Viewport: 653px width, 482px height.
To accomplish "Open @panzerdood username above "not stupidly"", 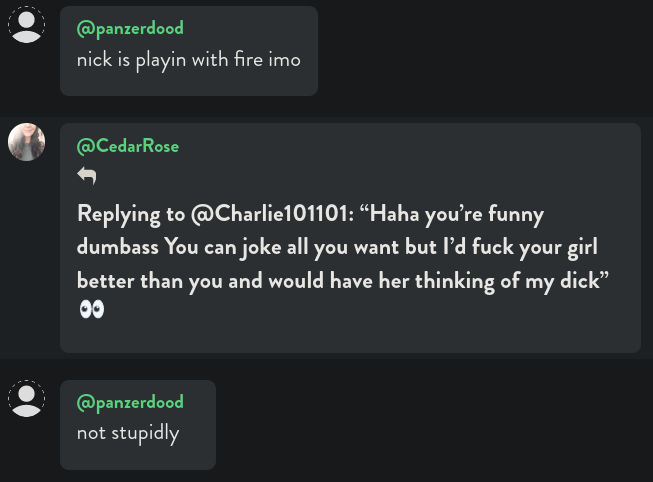I will point(130,402).
